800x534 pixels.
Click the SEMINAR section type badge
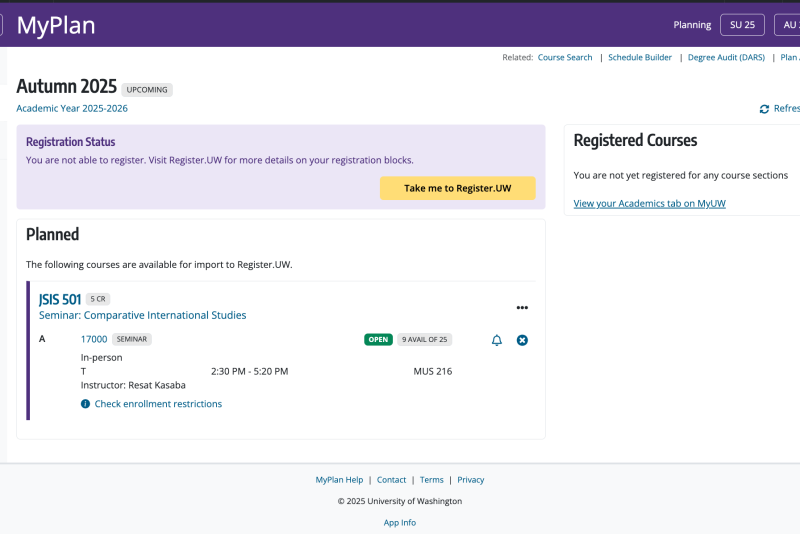coord(132,339)
